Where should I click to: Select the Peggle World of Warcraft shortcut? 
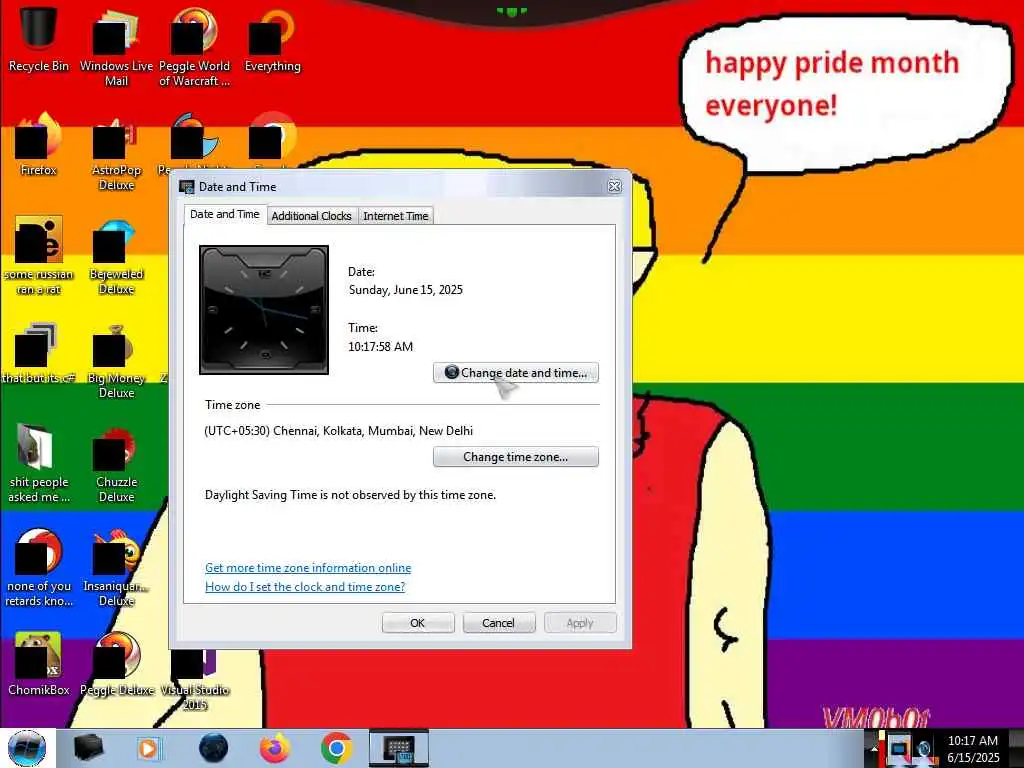(x=194, y=47)
